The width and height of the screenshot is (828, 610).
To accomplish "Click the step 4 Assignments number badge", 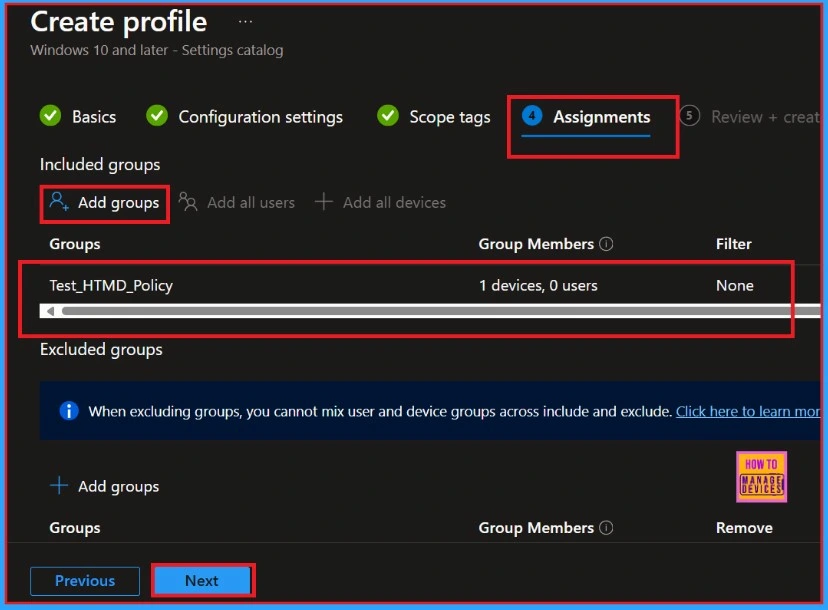I will coord(532,115).
